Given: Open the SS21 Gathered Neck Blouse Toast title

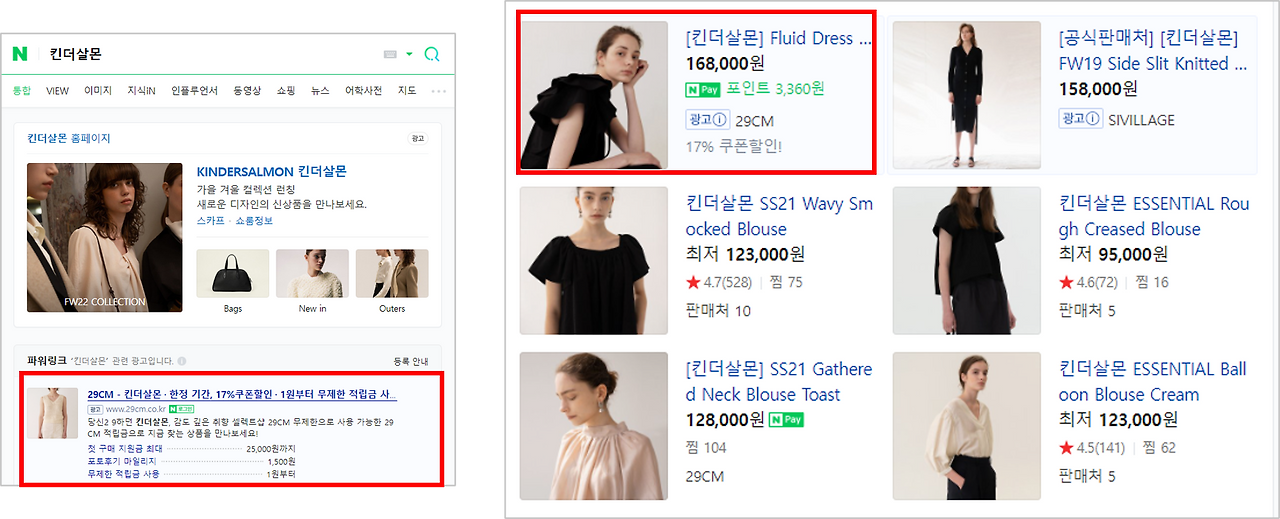Looking at the screenshot, I should [x=779, y=382].
